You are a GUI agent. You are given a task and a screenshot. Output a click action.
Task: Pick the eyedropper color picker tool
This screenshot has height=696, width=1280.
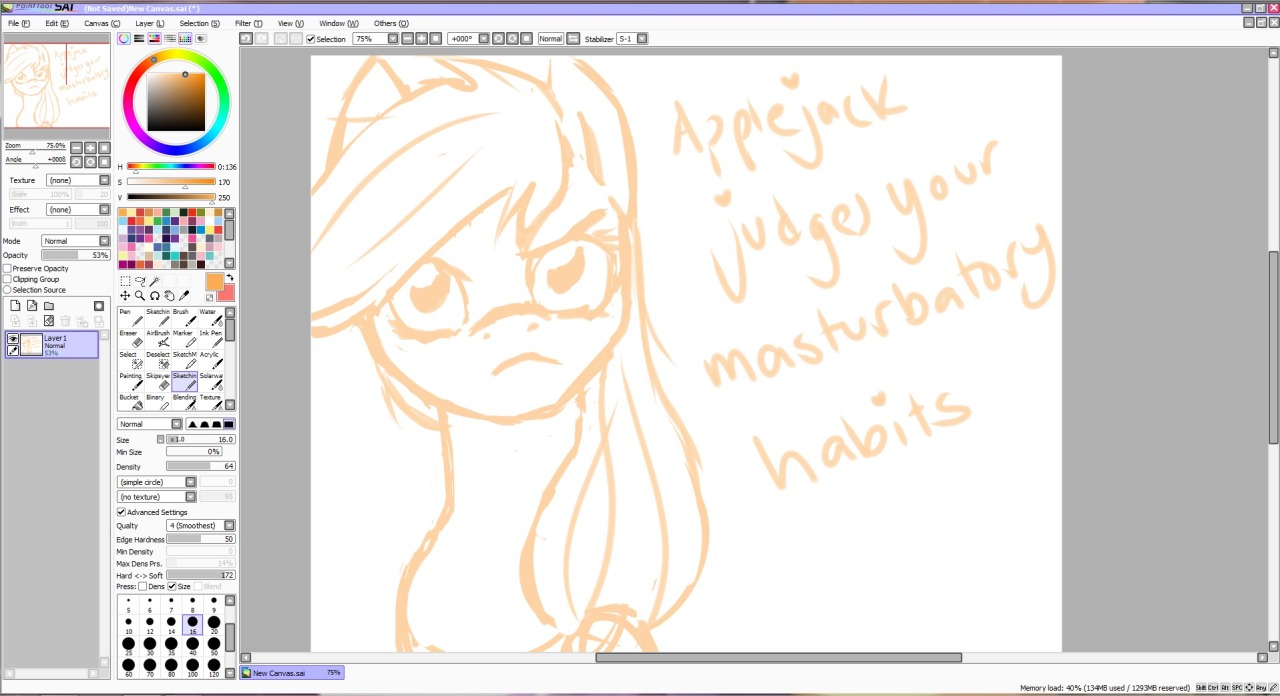pyautogui.click(x=184, y=296)
